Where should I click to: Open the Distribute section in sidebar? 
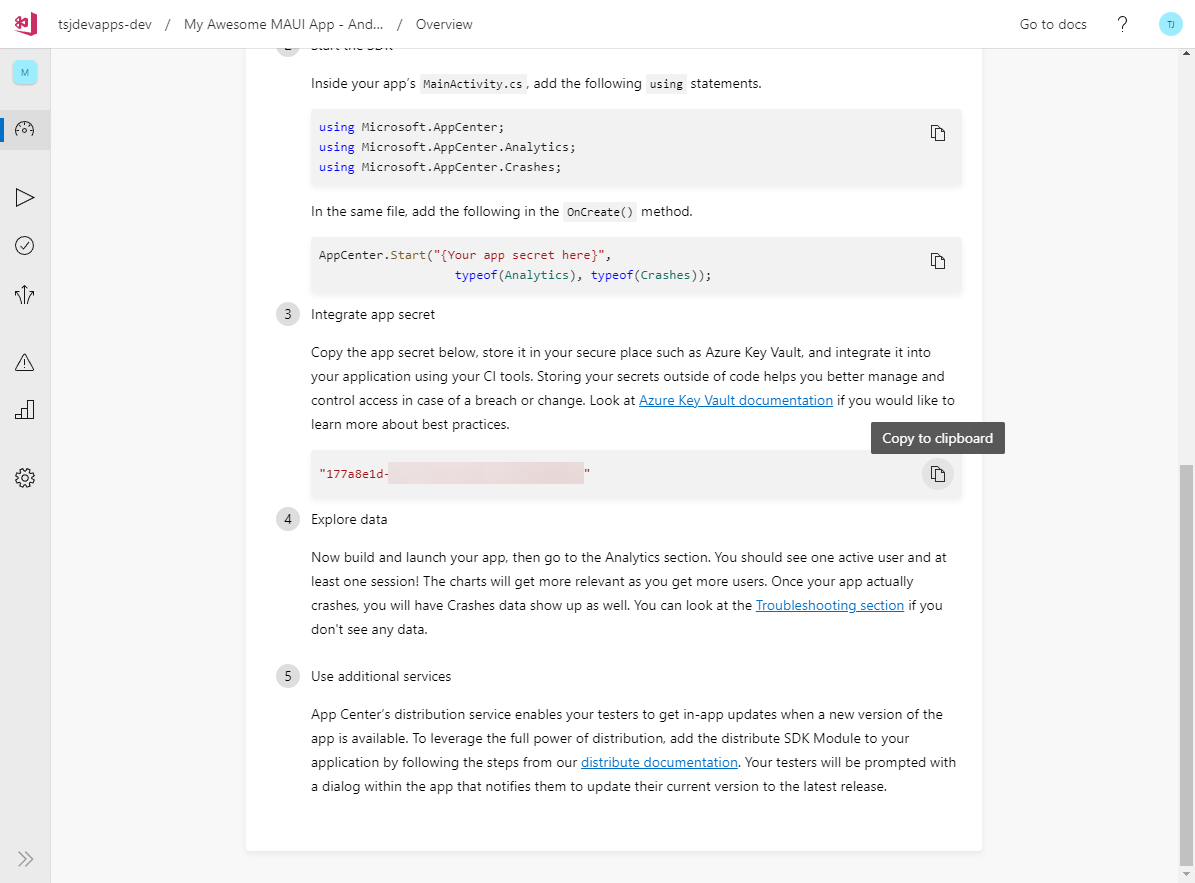[x=25, y=294]
